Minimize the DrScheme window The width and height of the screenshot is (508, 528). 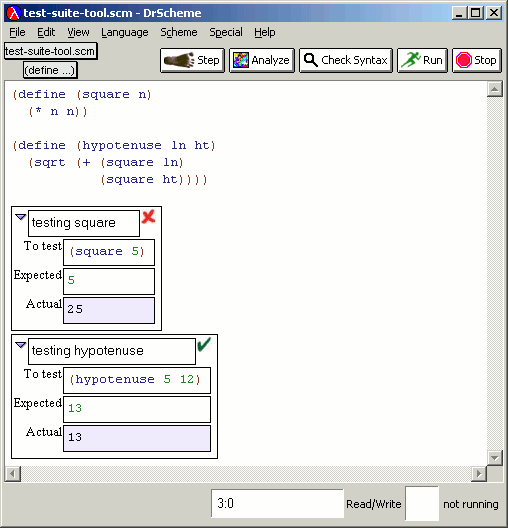click(x=459, y=13)
